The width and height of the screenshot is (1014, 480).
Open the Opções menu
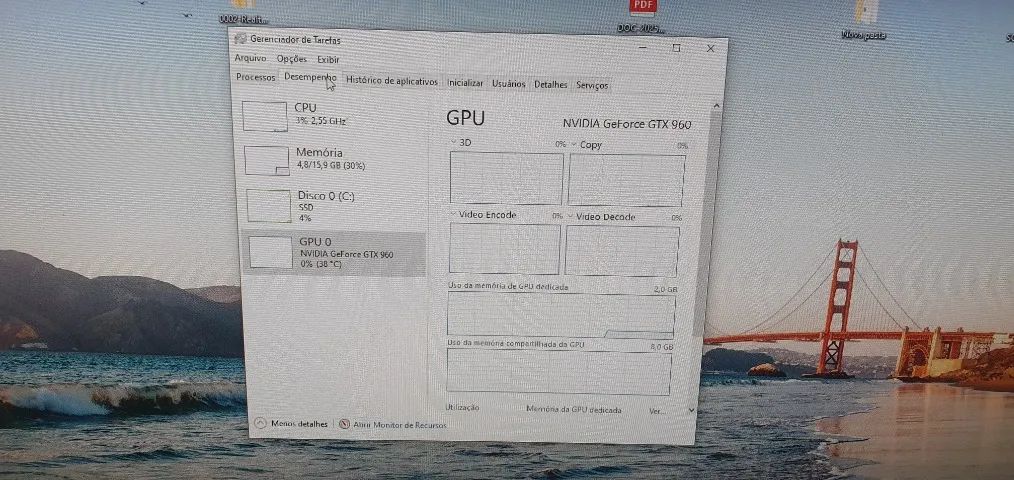[x=292, y=58]
